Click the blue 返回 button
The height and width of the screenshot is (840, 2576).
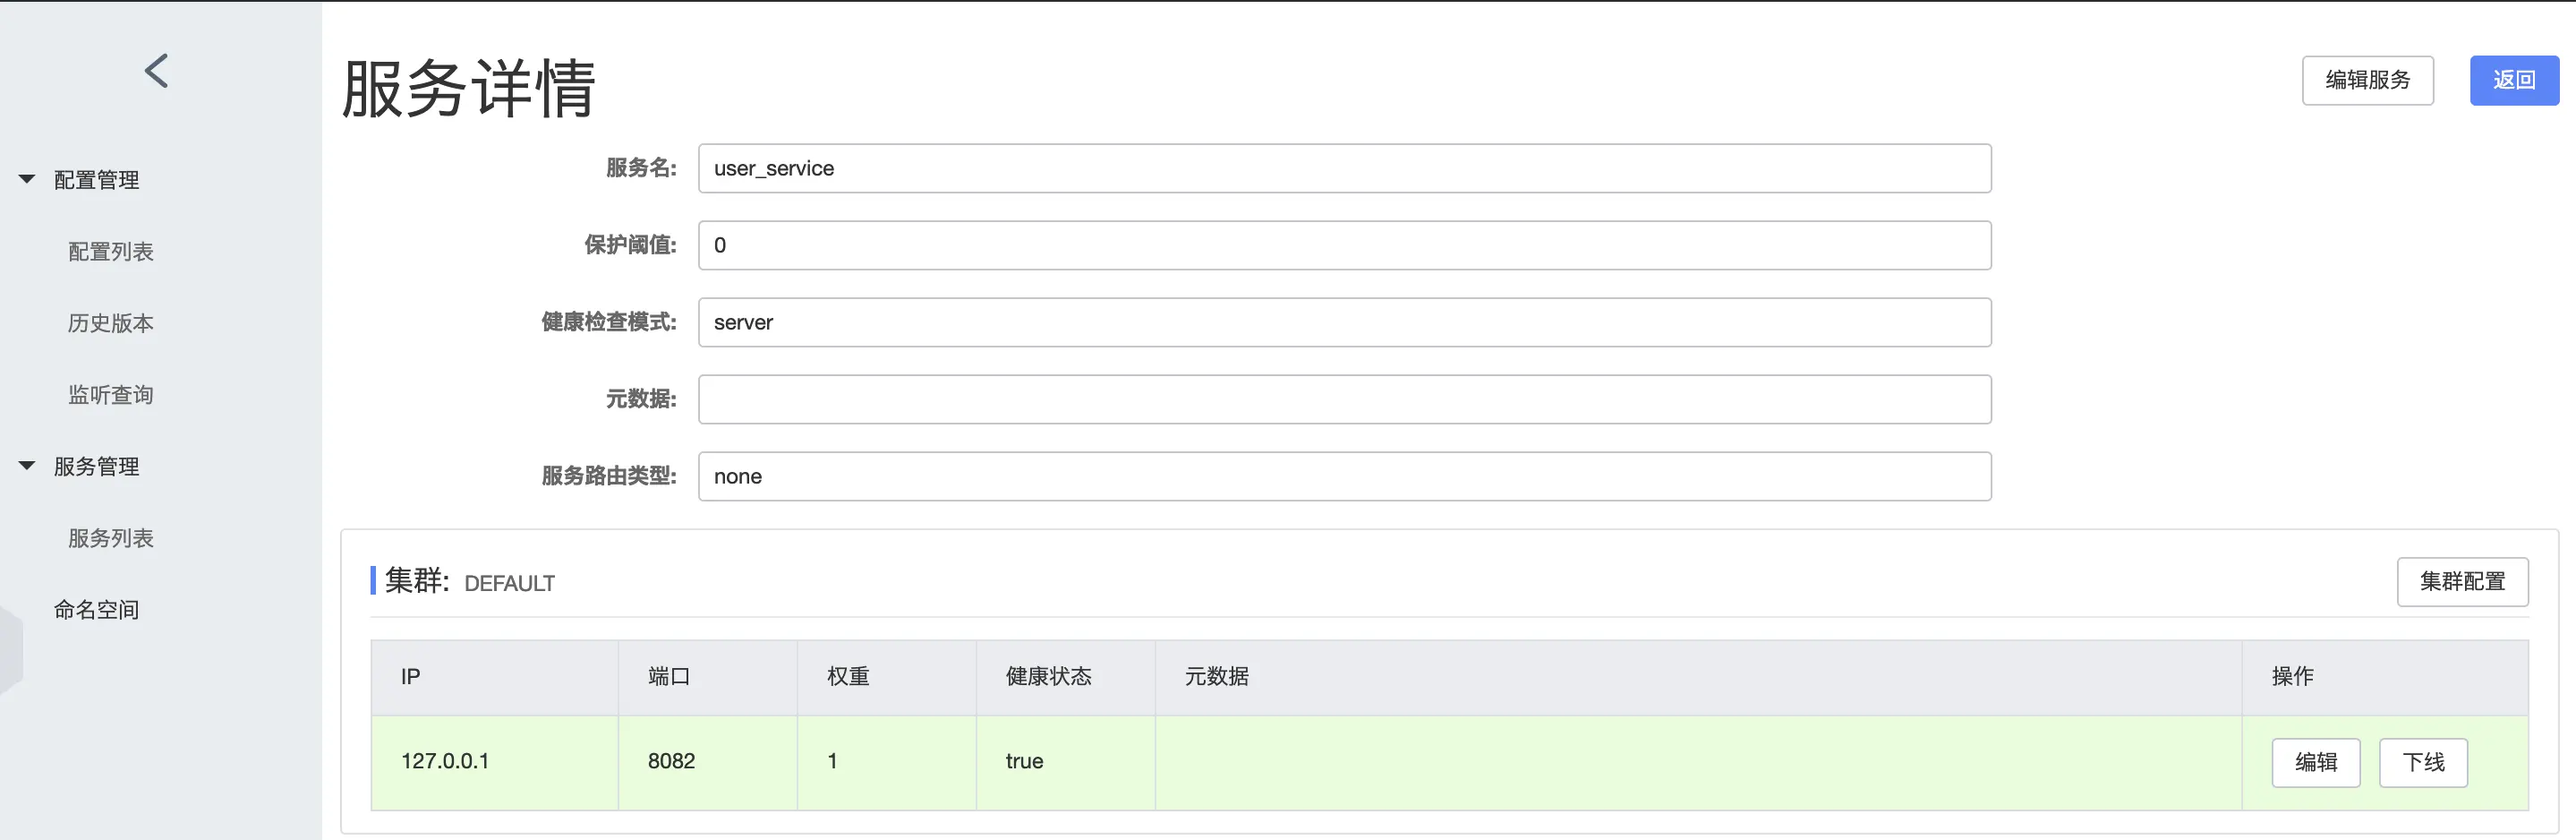tap(2514, 80)
